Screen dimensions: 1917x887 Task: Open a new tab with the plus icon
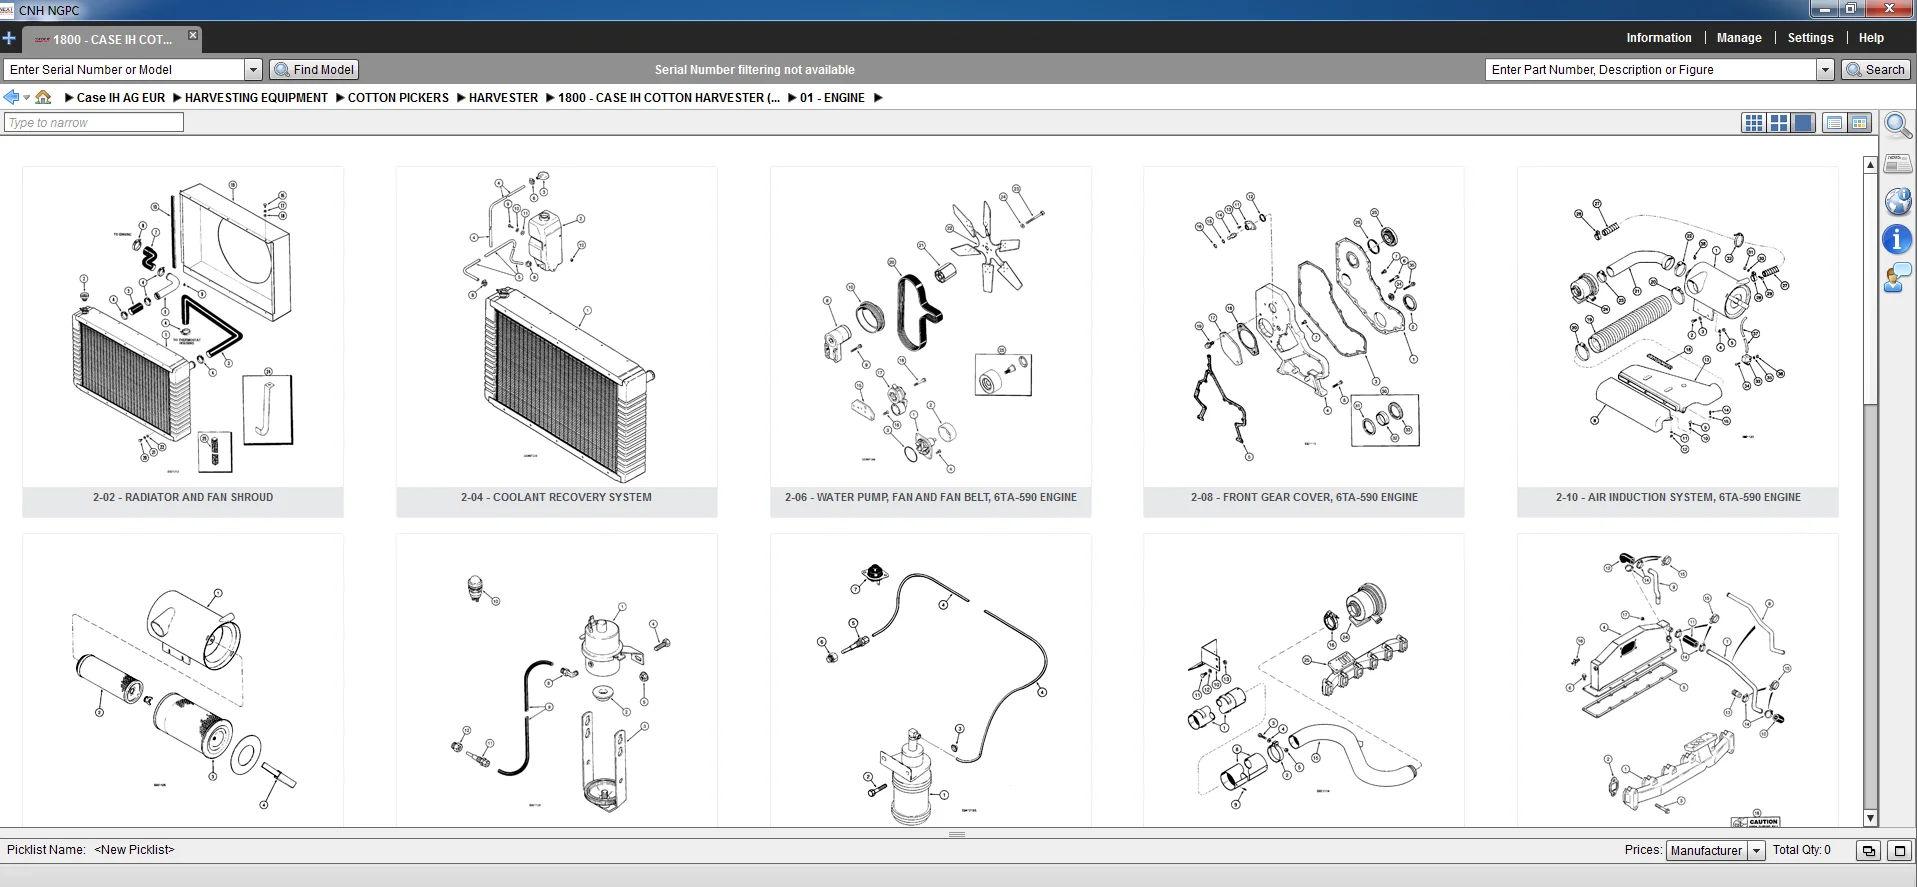pos(9,39)
